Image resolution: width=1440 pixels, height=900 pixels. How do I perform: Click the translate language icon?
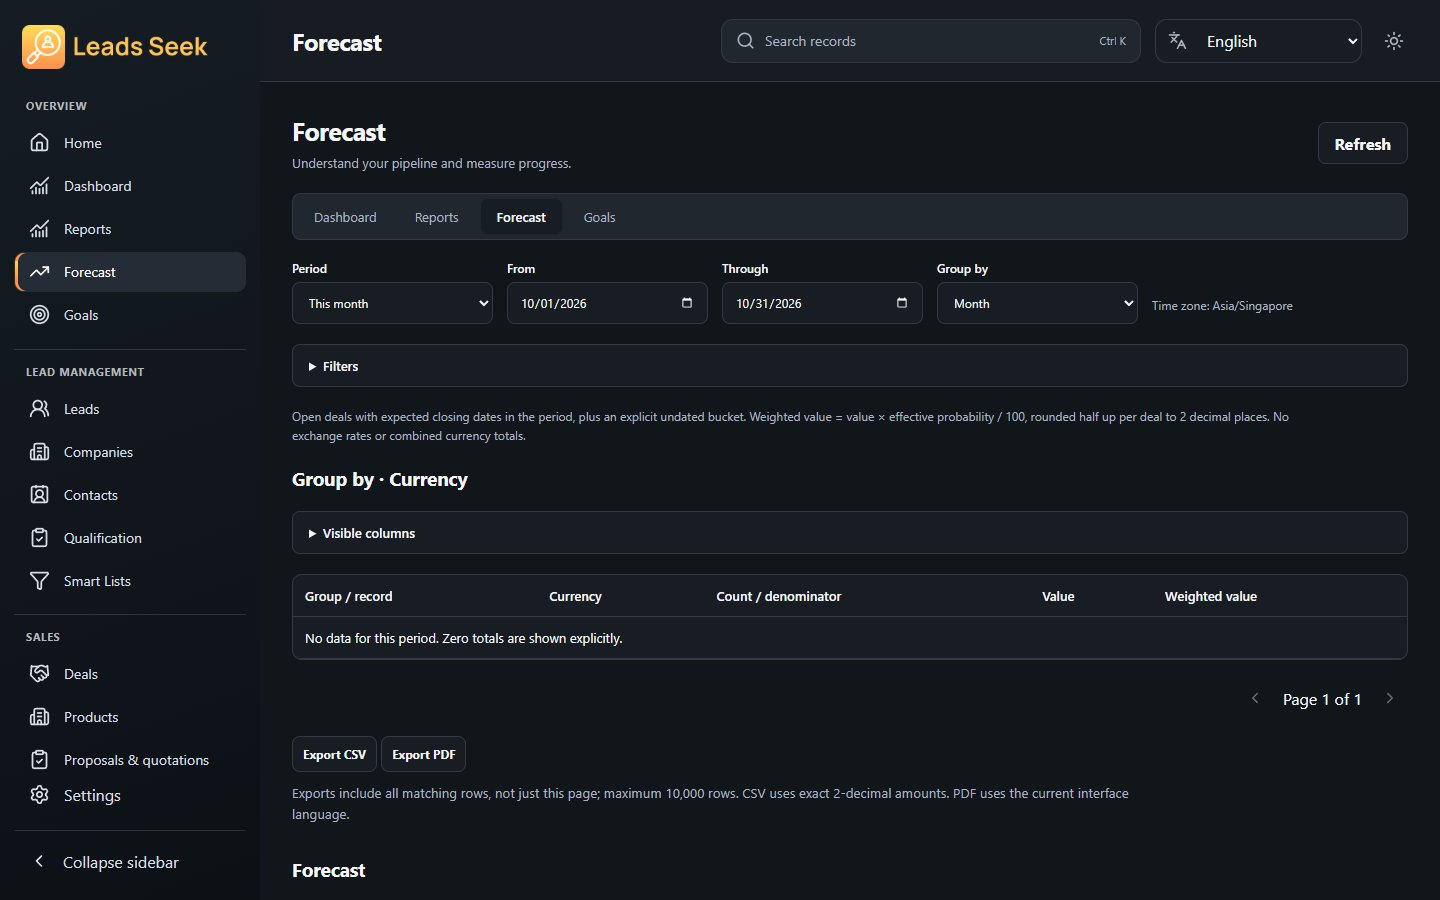coord(1178,41)
